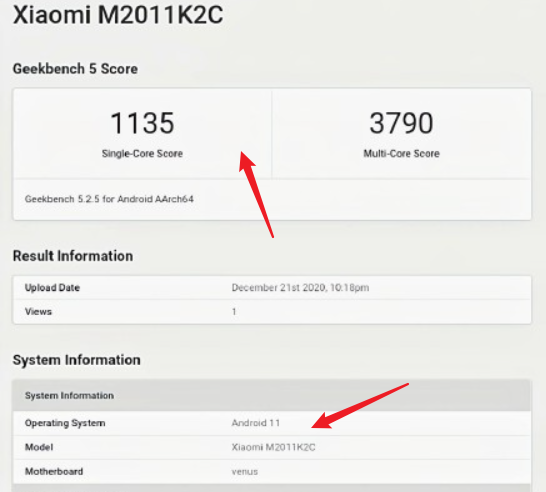Click the Geekbench 5.2.5 for Android AArch64 text
Viewport: 546px width, 492px height.
click(x=109, y=199)
